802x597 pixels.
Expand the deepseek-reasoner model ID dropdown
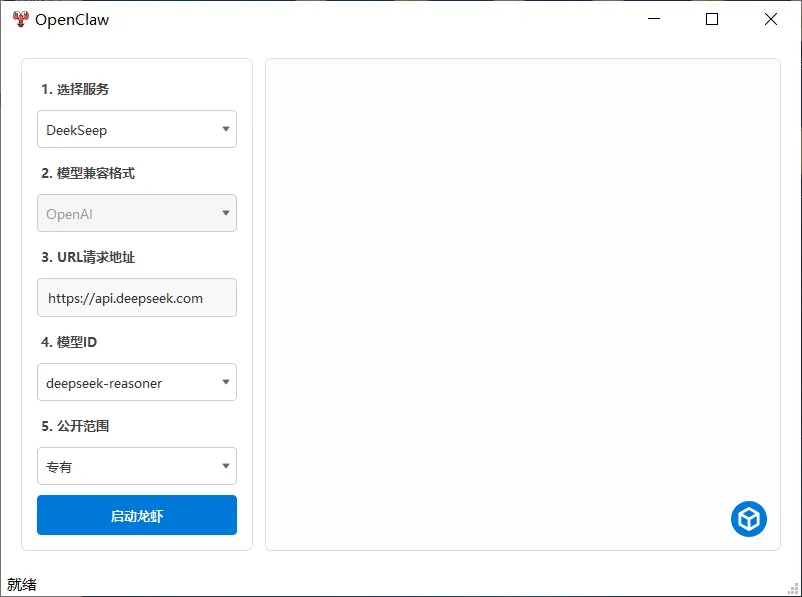pyautogui.click(x=137, y=382)
